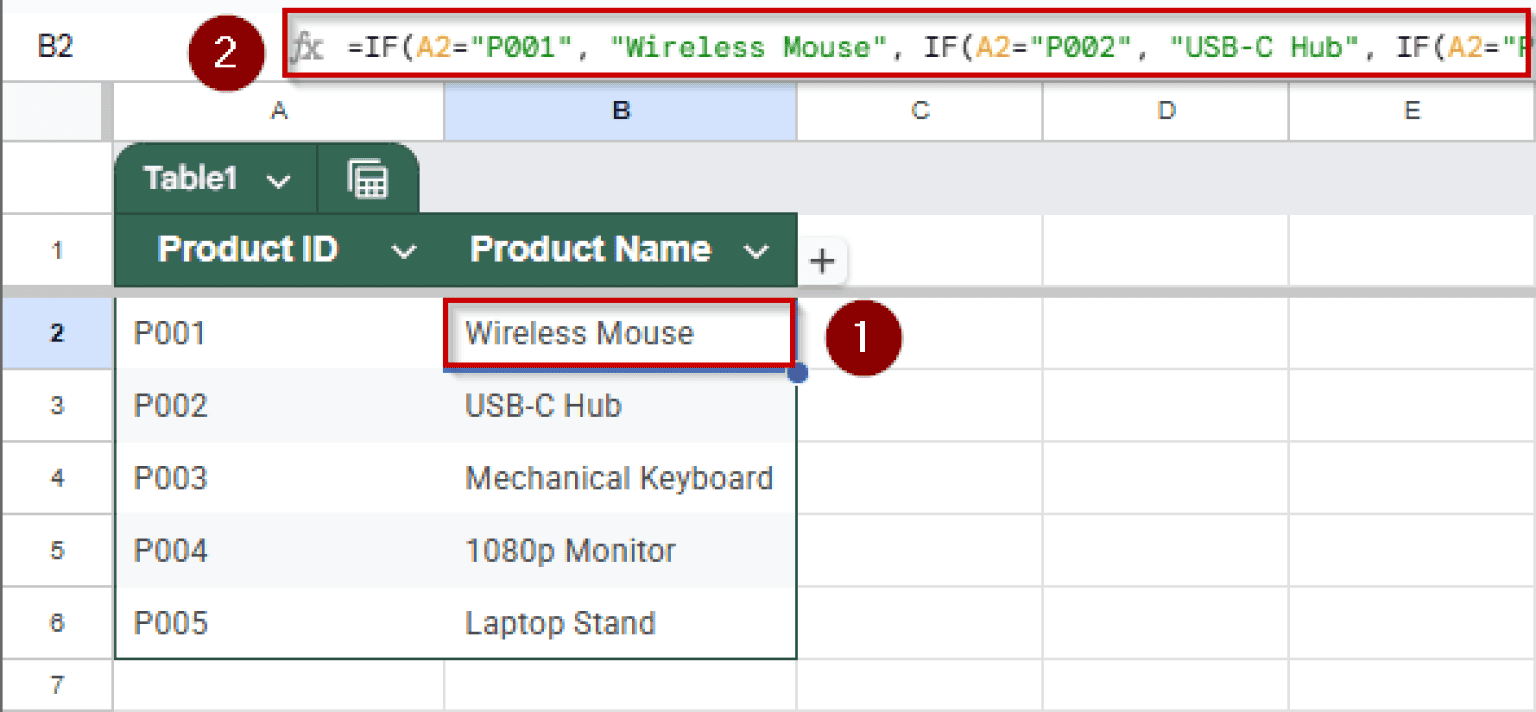Select column D header
The image size is (1536, 712).
tap(1166, 112)
